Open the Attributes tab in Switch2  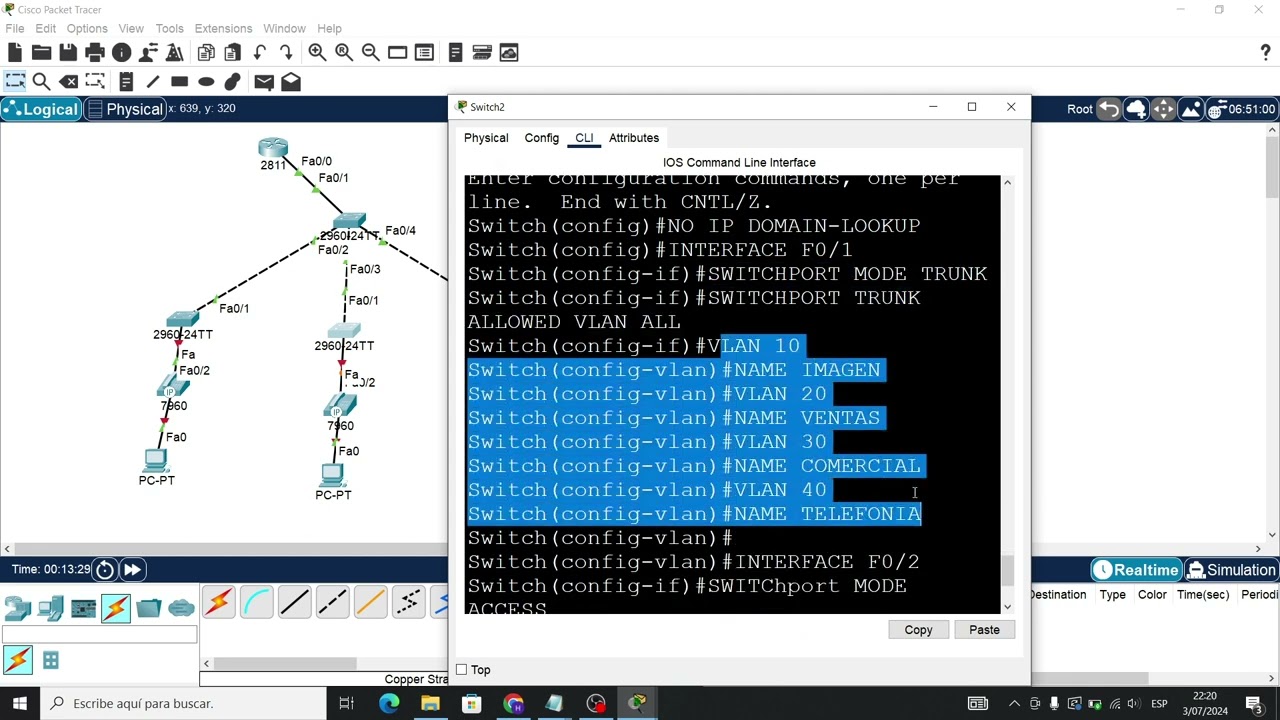[634, 138]
